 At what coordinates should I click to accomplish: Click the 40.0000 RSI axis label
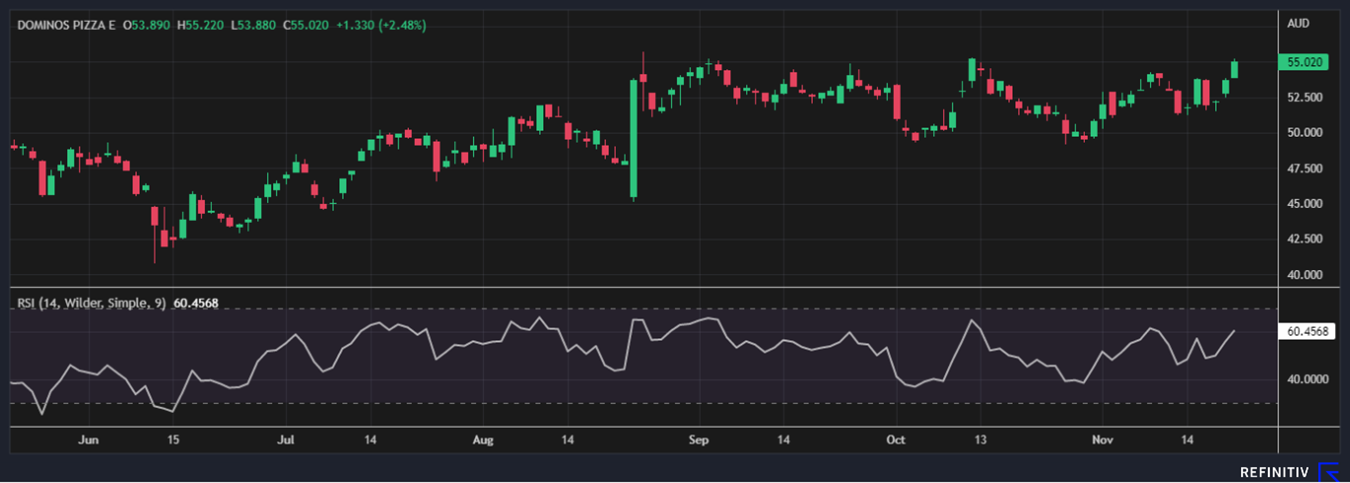[x=1307, y=380]
